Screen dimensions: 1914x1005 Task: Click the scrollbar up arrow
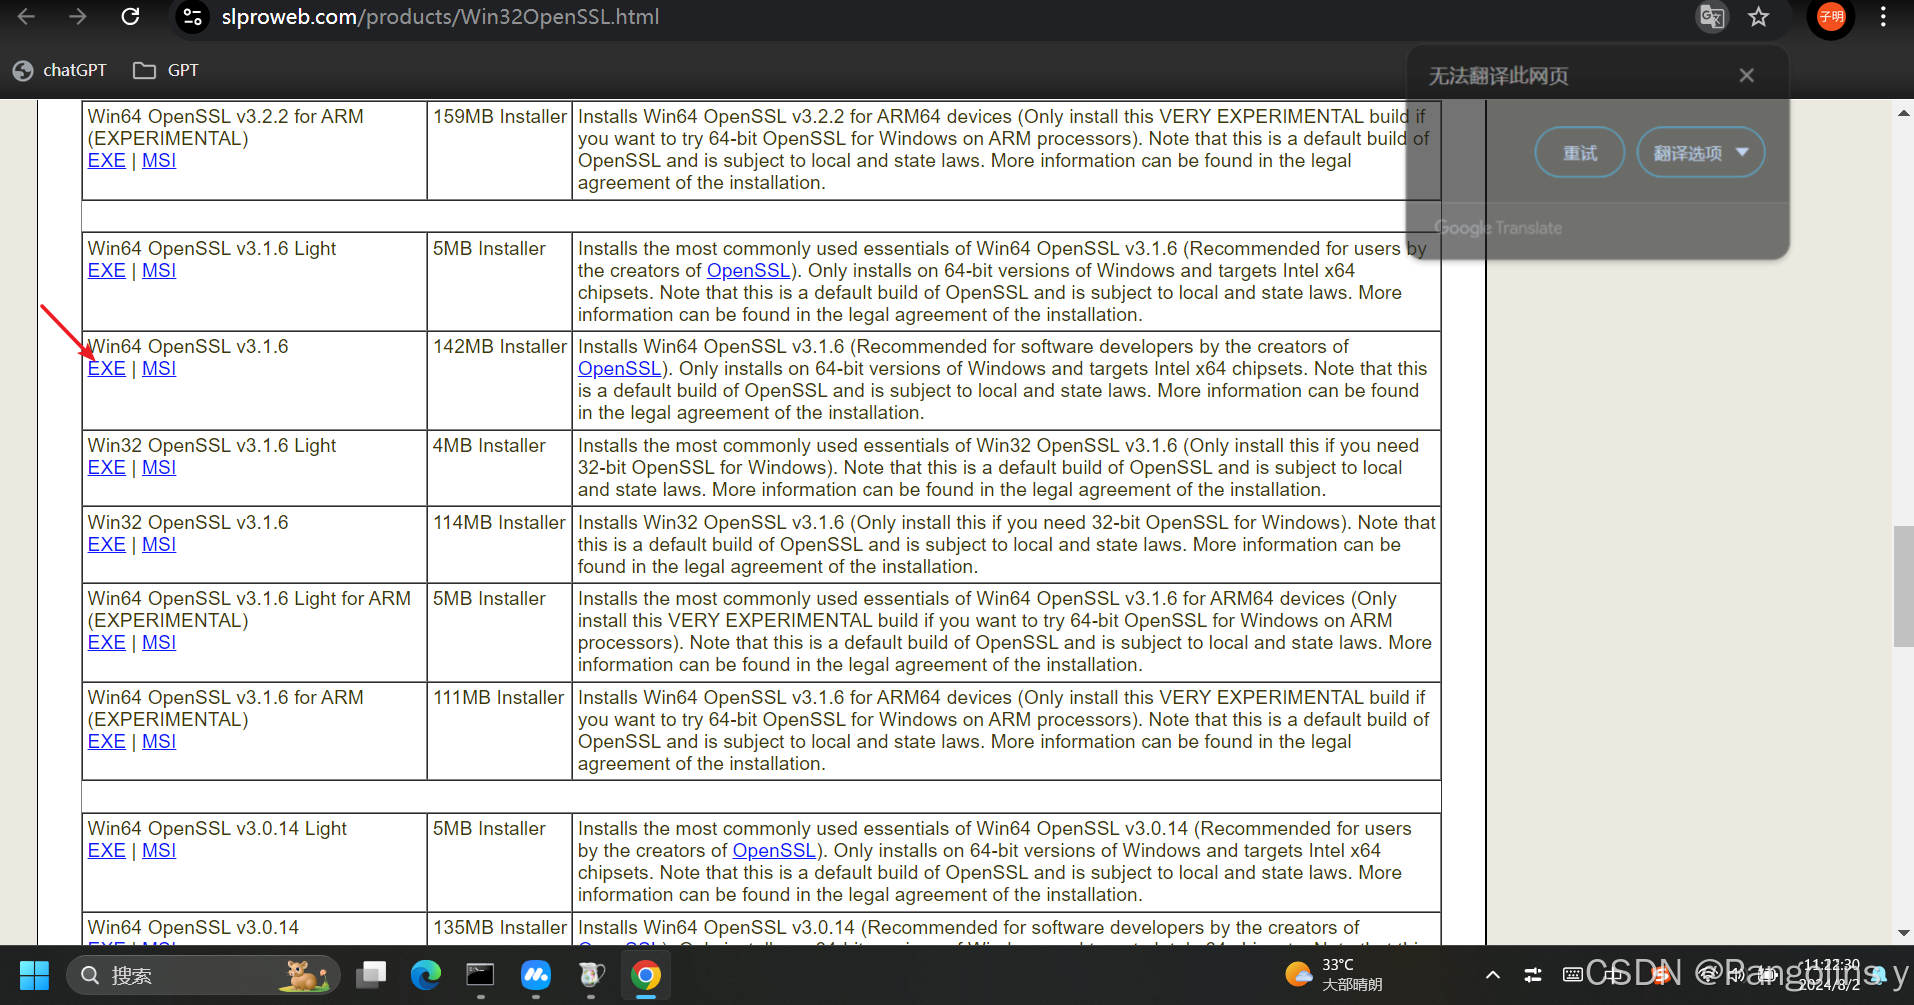[1903, 113]
